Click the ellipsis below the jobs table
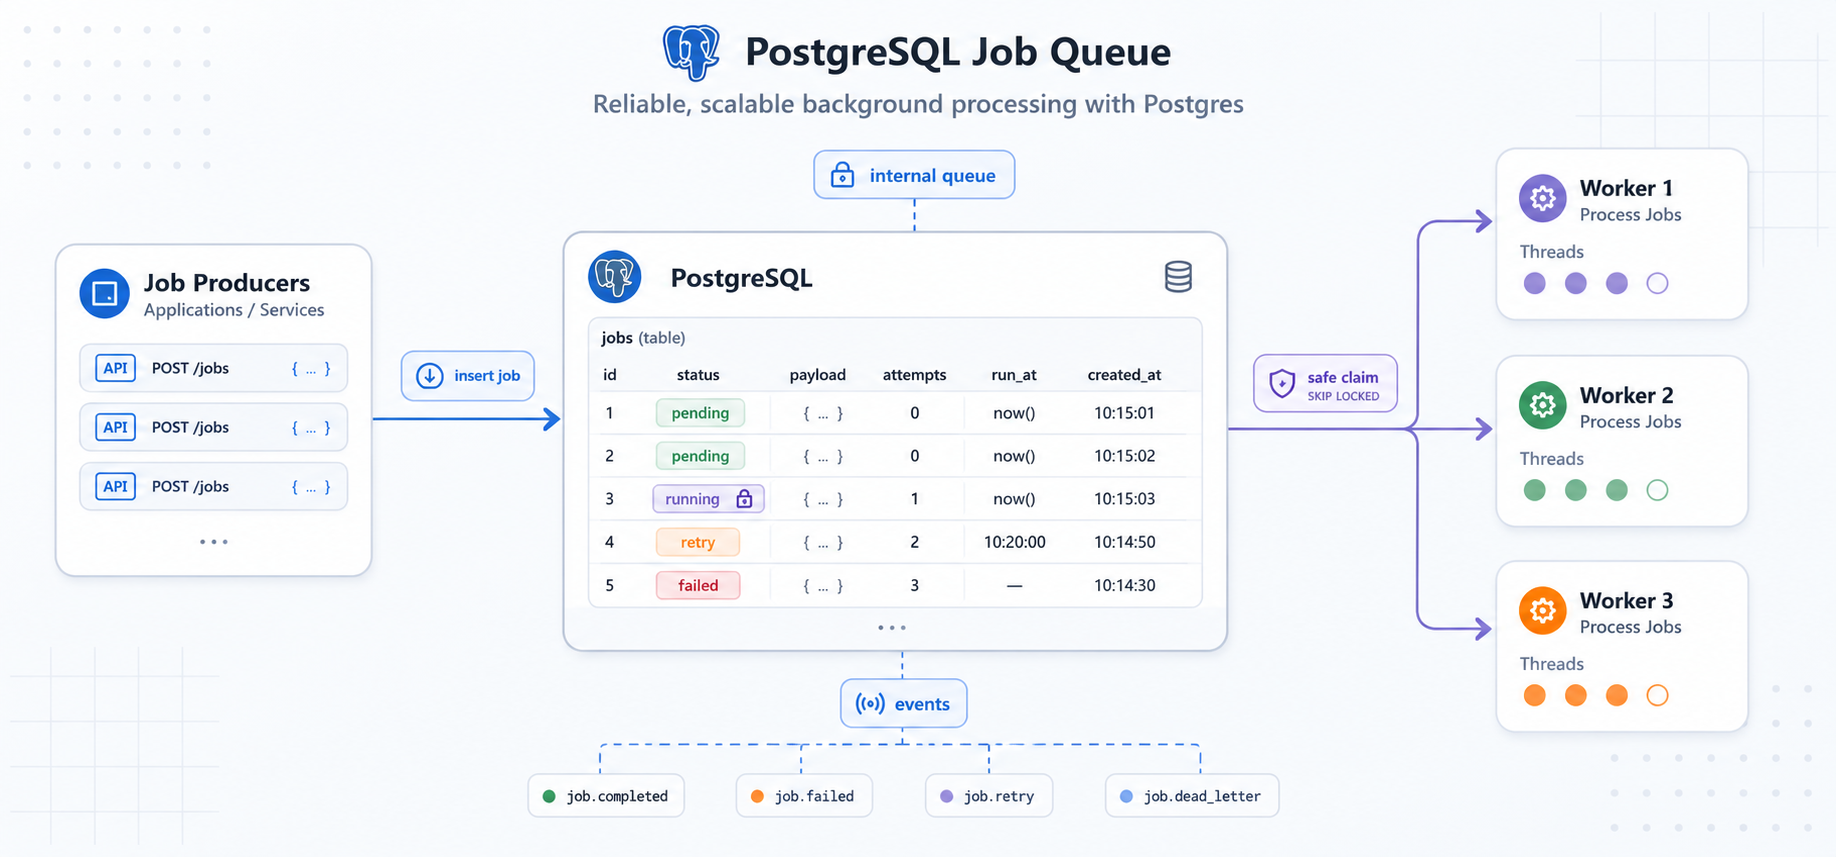1836x857 pixels. point(892,628)
